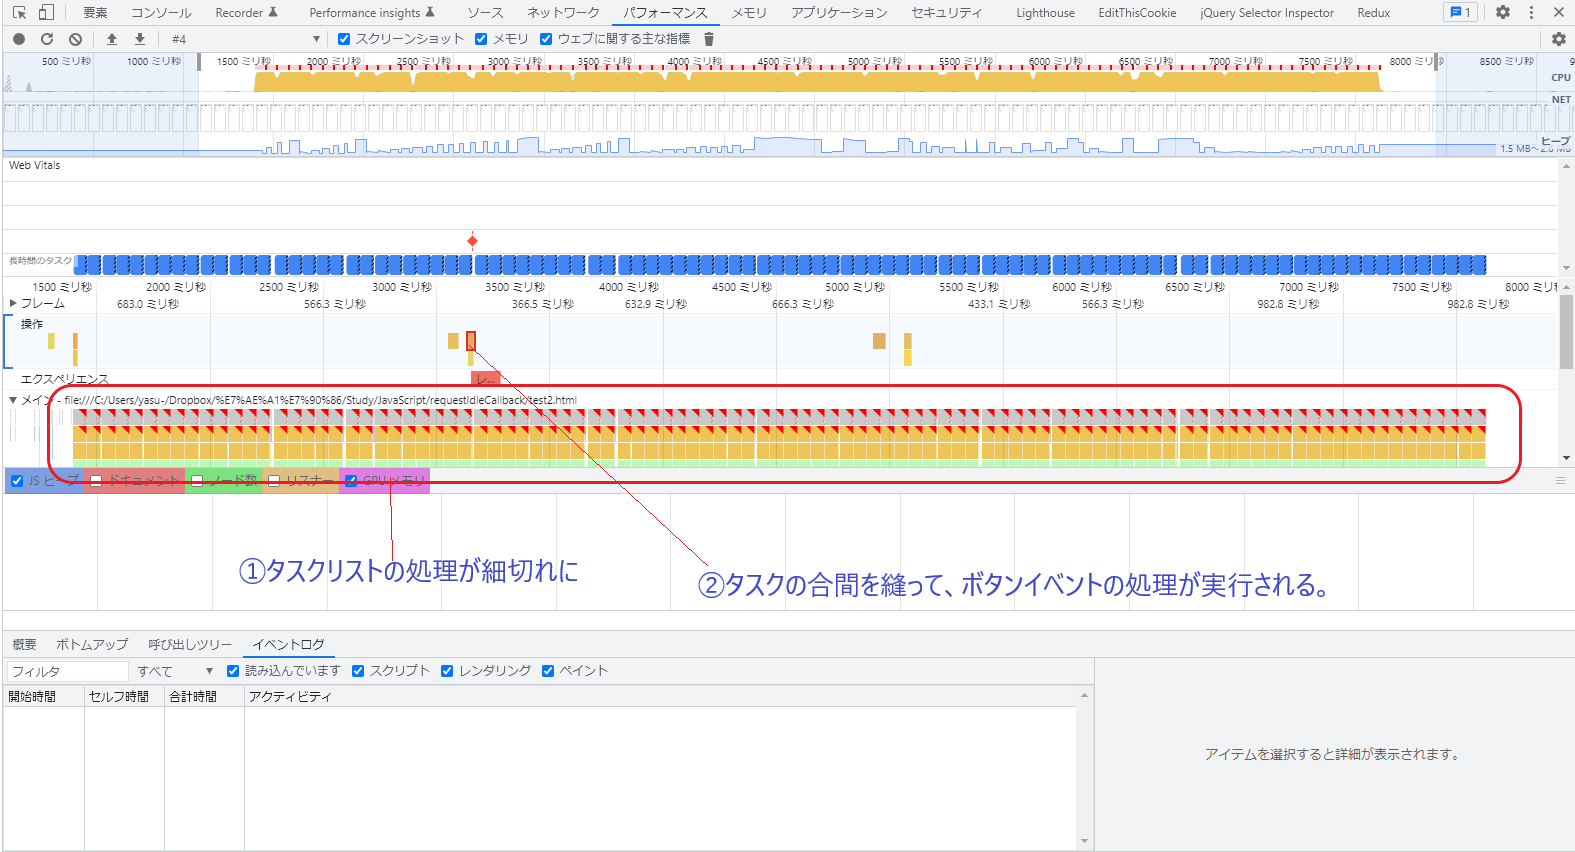Enable the リスナー counter checkbox
This screenshot has width=1575, height=852.
[x=274, y=481]
